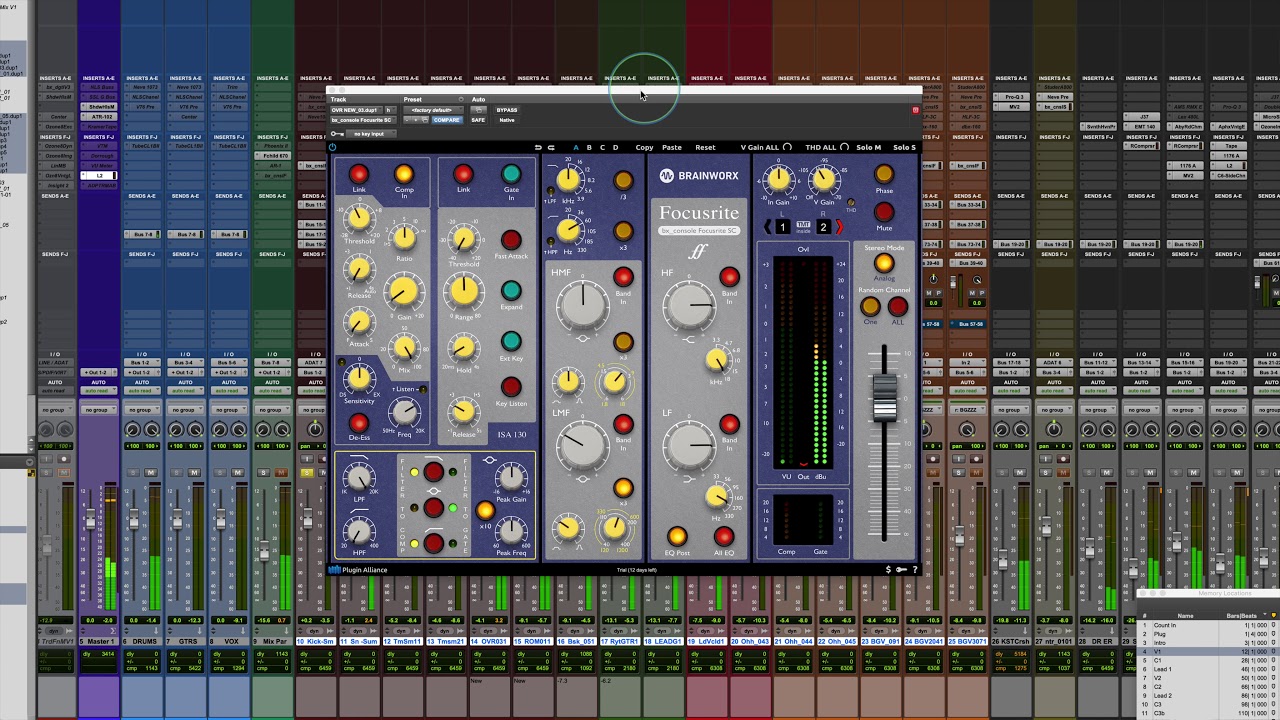Click previous TMT channel left arrow
Image resolution: width=1280 pixels, height=720 pixels.
click(x=768, y=227)
